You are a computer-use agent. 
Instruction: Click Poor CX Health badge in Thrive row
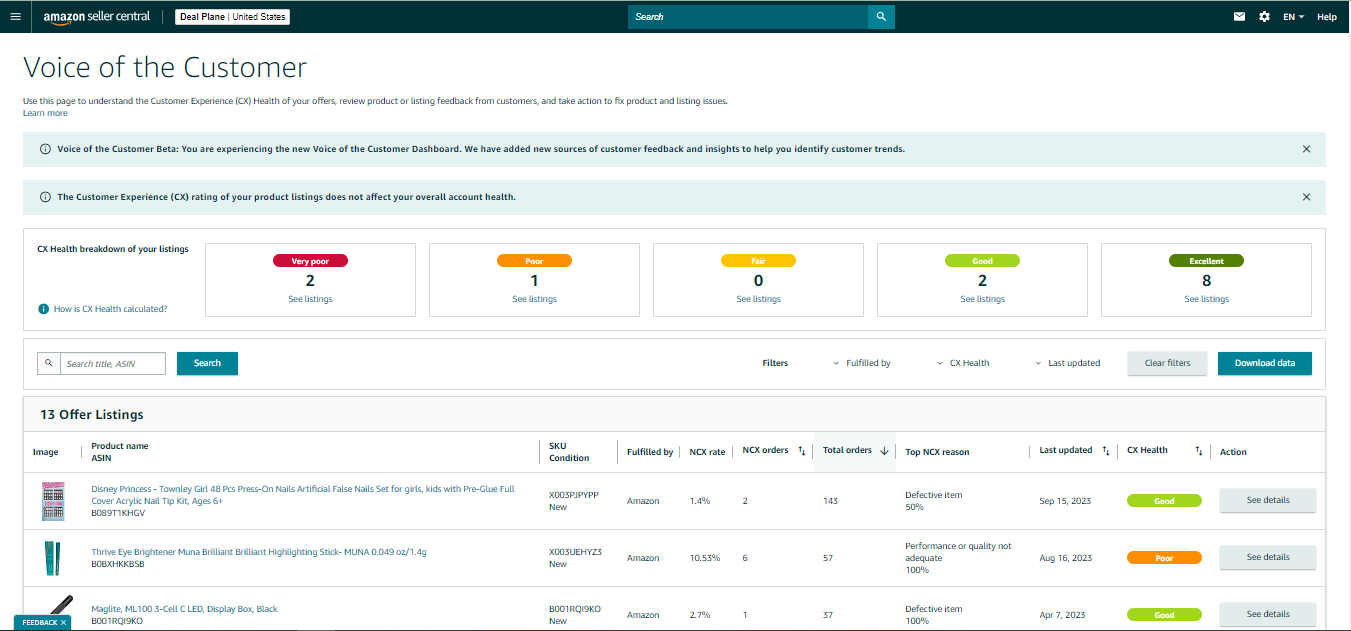[x=1164, y=558]
